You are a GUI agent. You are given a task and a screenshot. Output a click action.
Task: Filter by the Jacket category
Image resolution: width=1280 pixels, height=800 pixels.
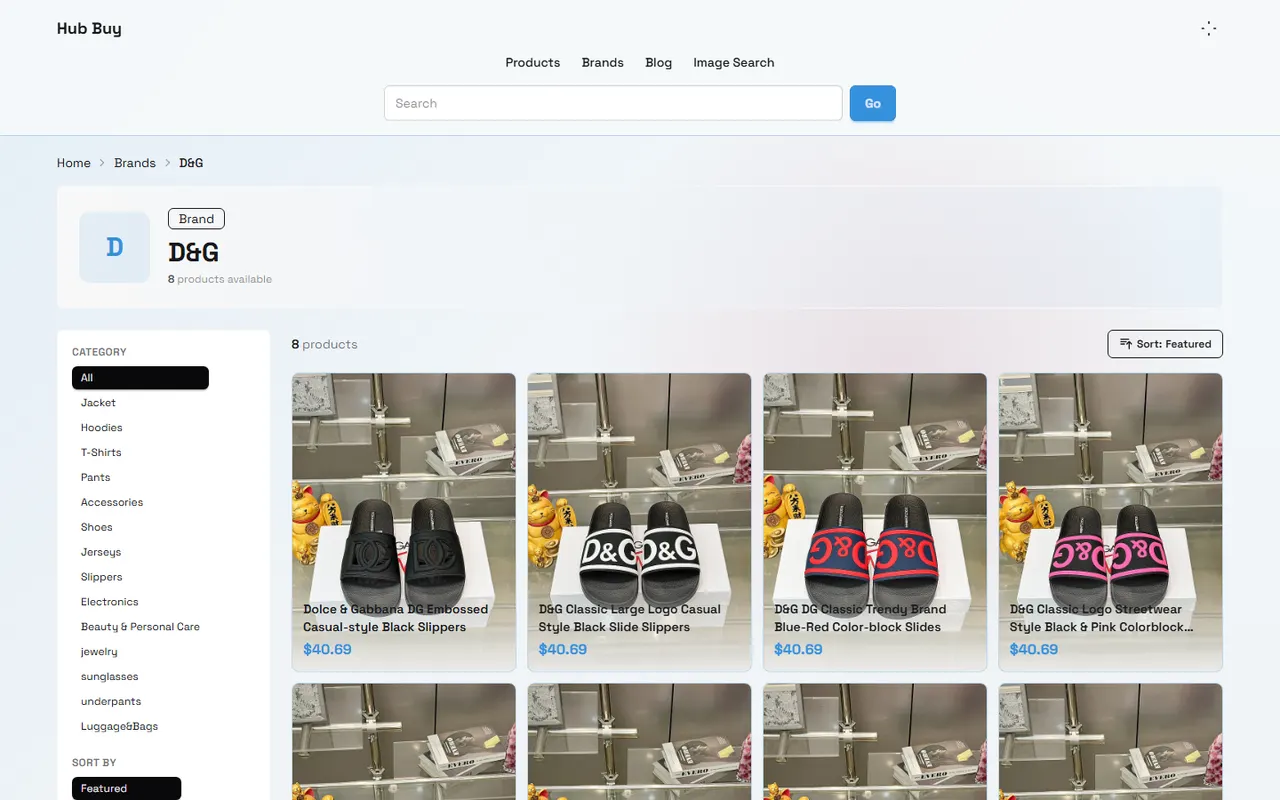click(x=98, y=403)
